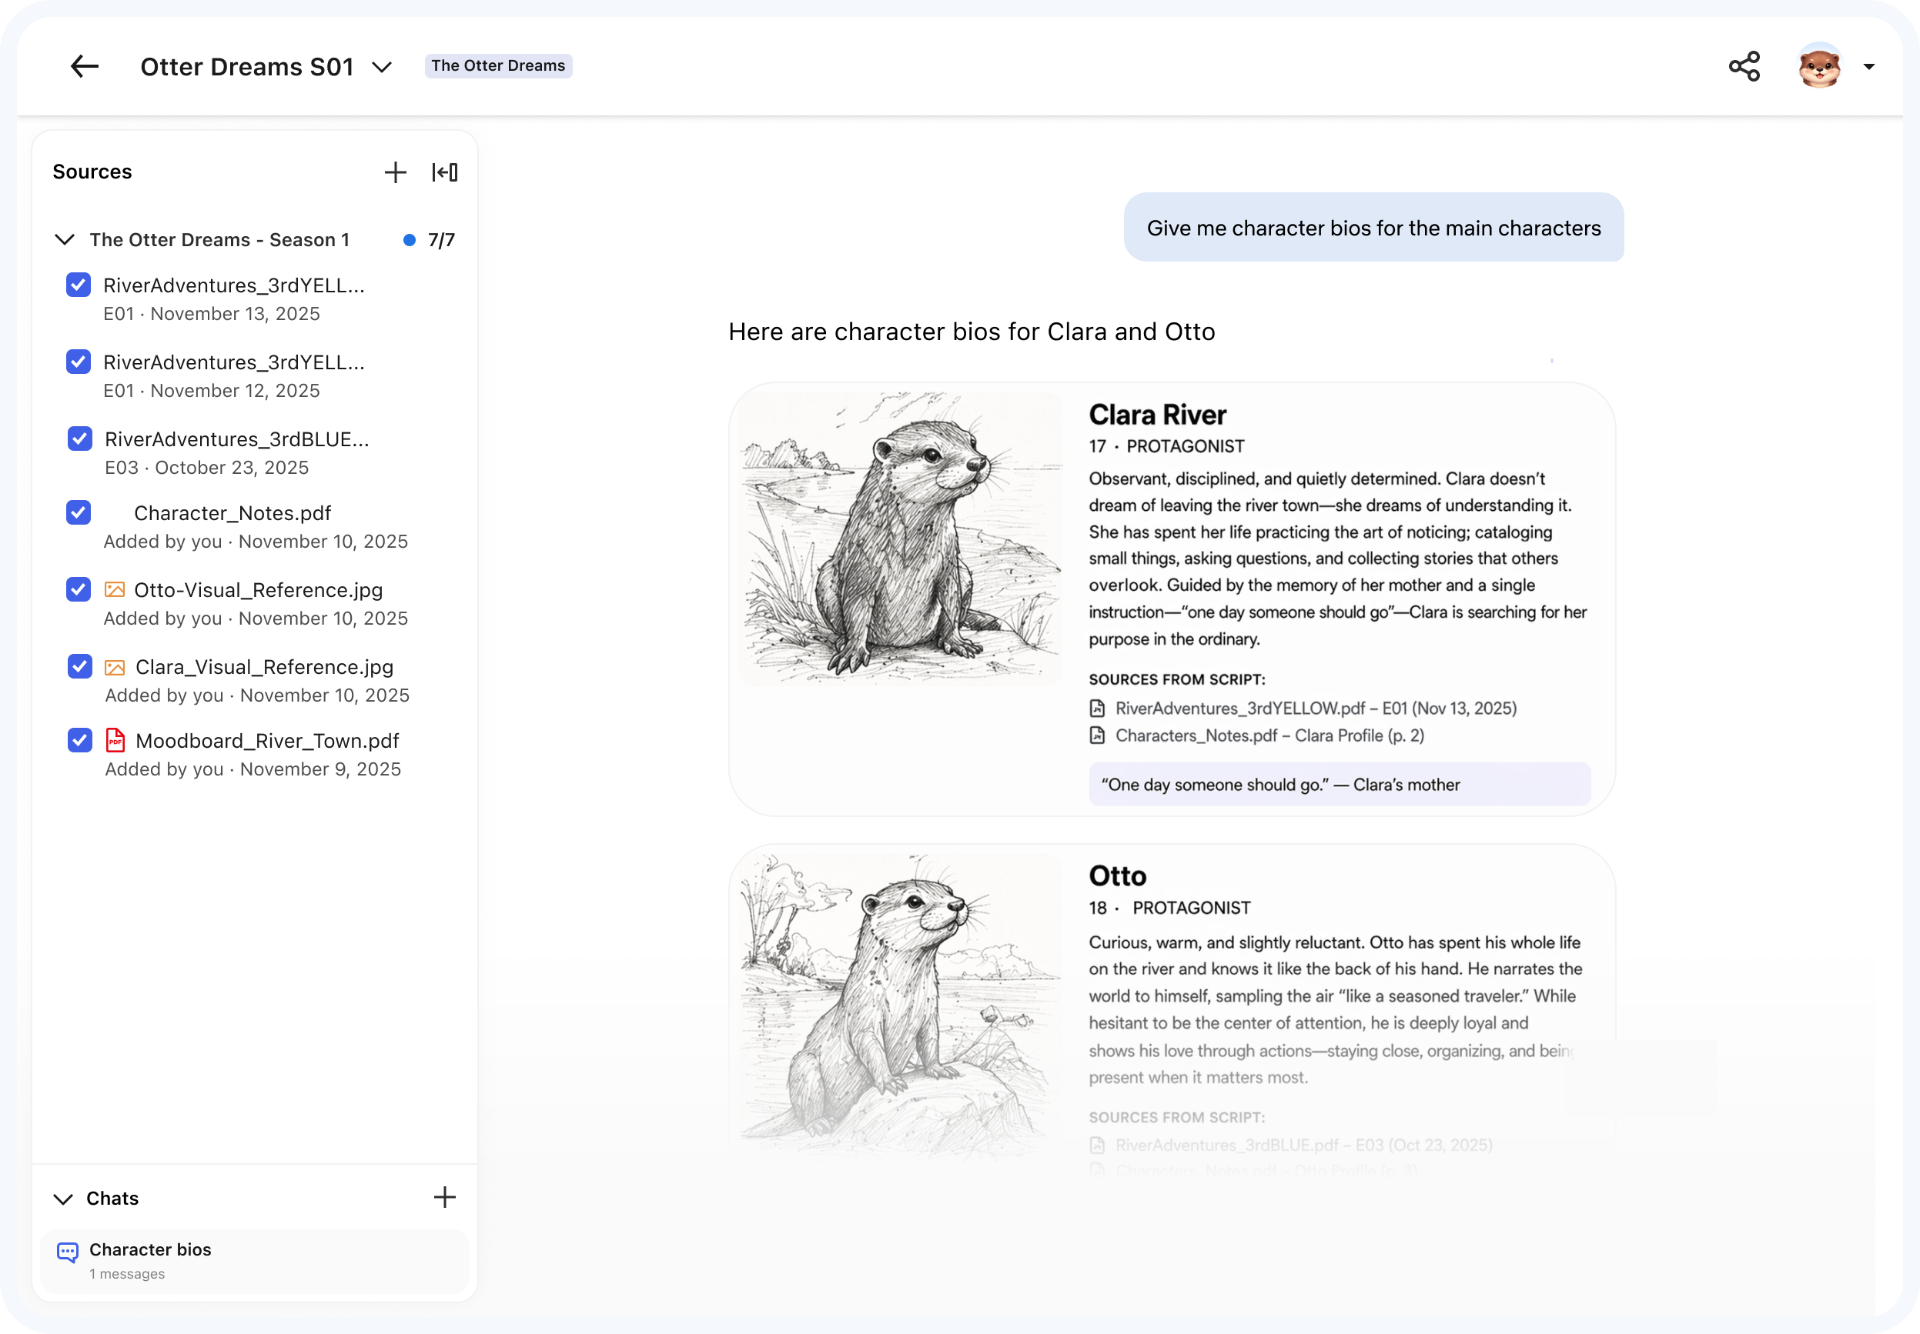Image resolution: width=1920 pixels, height=1334 pixels.
Task: Click the Otter Dreams S01 title
Action: pyautogui.click(x=247, y=67)
